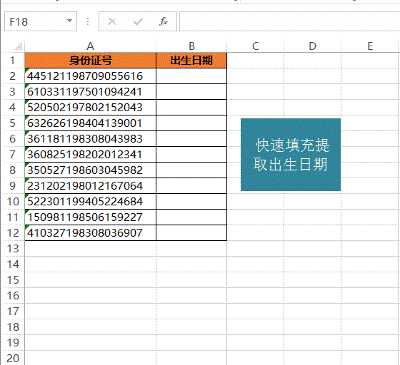Click the Enter checkmark formula bar icon
The image size is (400, 365).
tap(137, 22)
